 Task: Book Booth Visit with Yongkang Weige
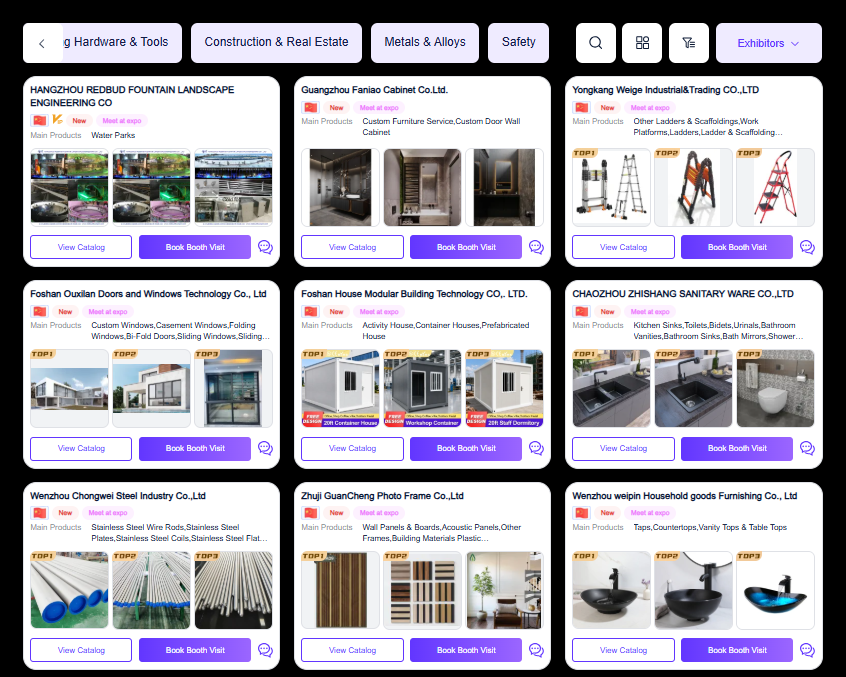[x=737, y=247]
